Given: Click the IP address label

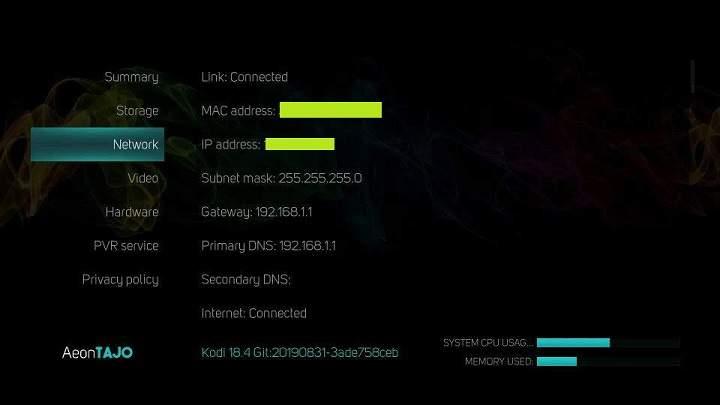Looking at the screenshot, I should pos(231,145).
